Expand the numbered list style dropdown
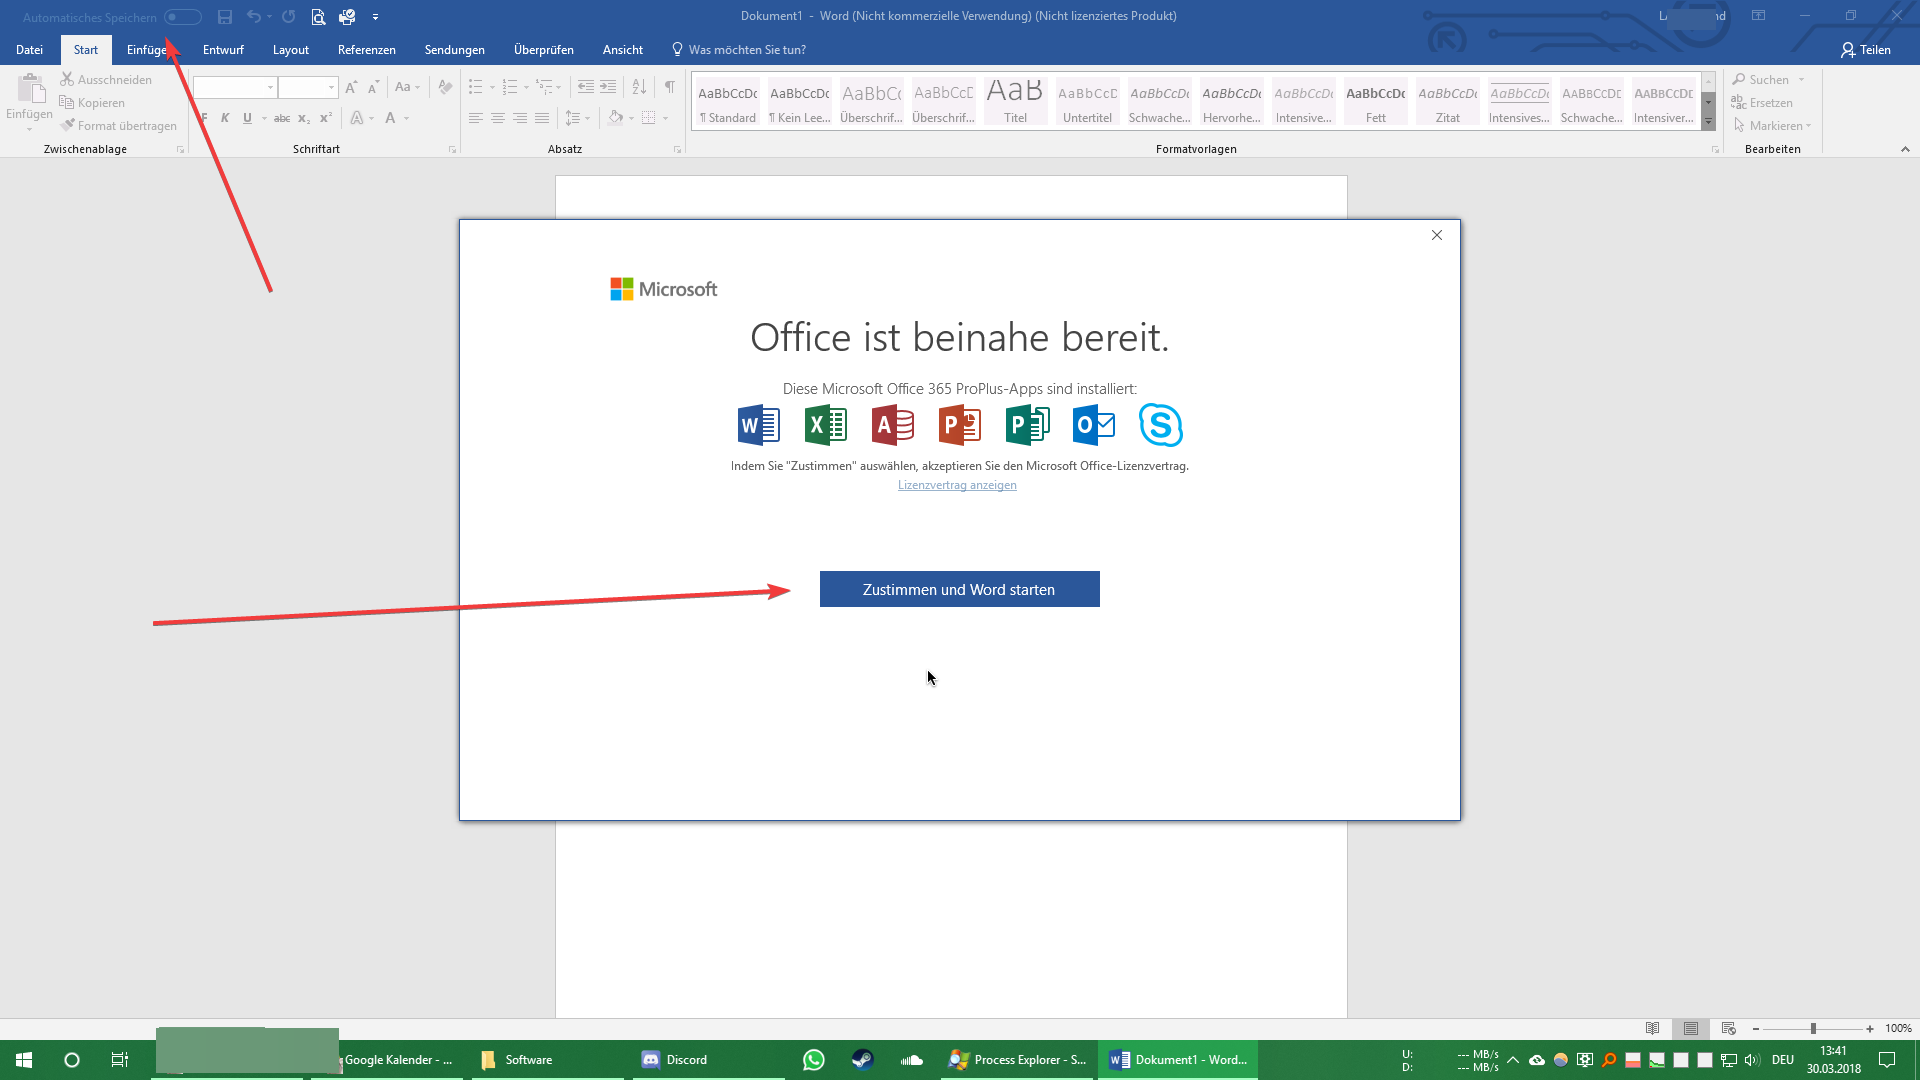 527,87
